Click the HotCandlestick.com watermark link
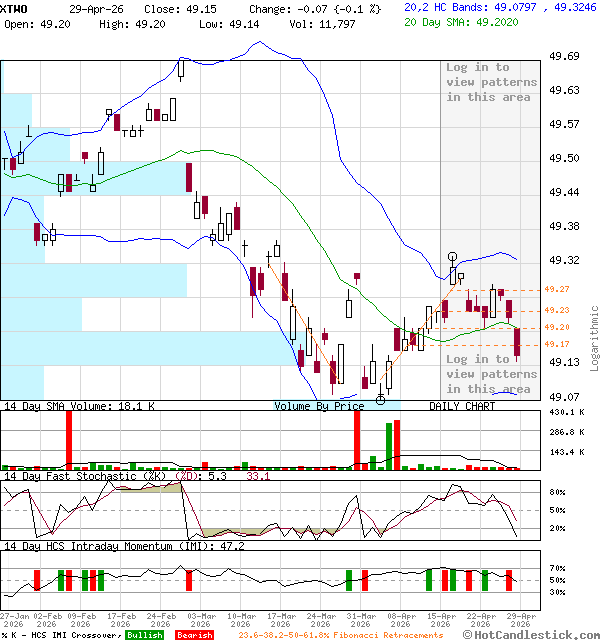This screenshot has width=600, height=640. (530, 634)
